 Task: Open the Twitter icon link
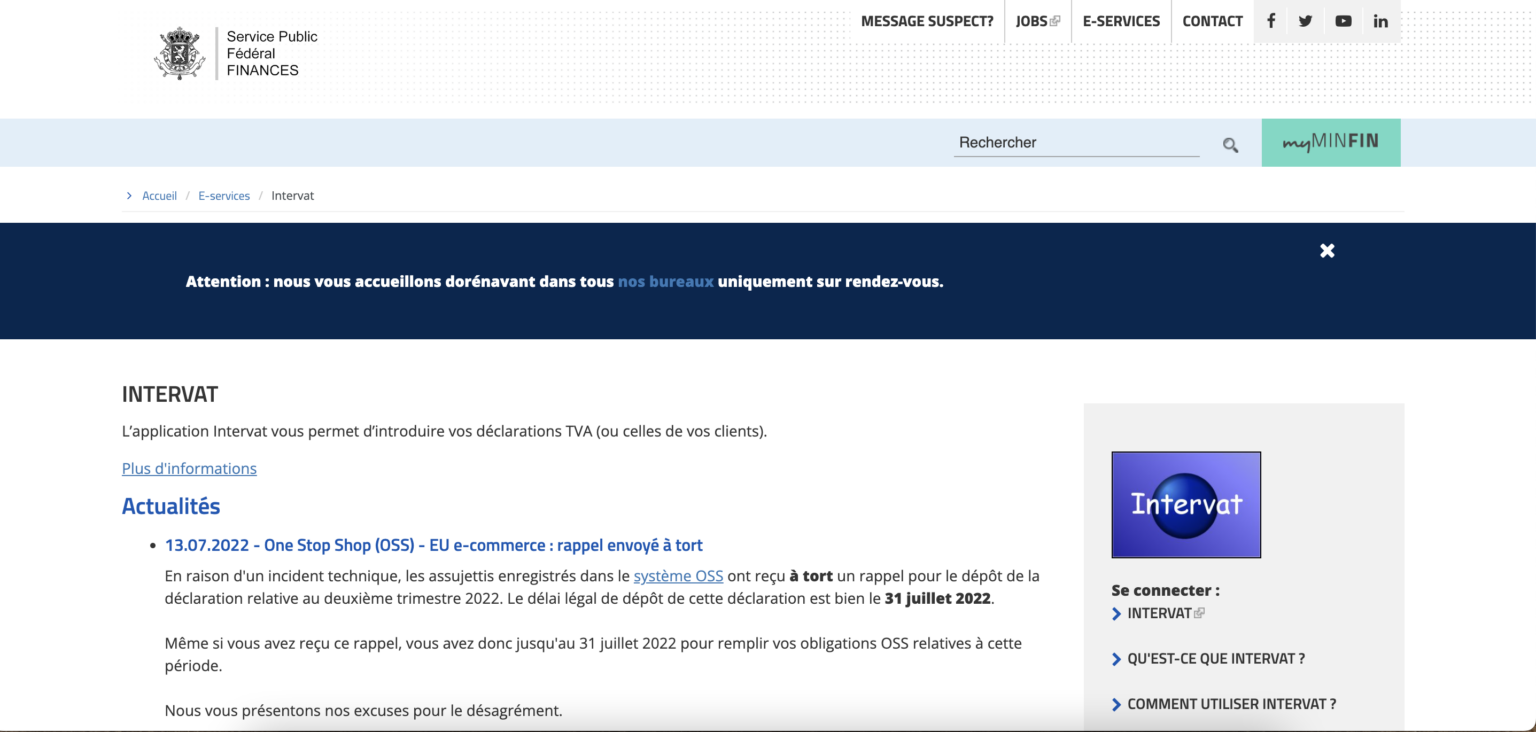[x=1305, y=20]
